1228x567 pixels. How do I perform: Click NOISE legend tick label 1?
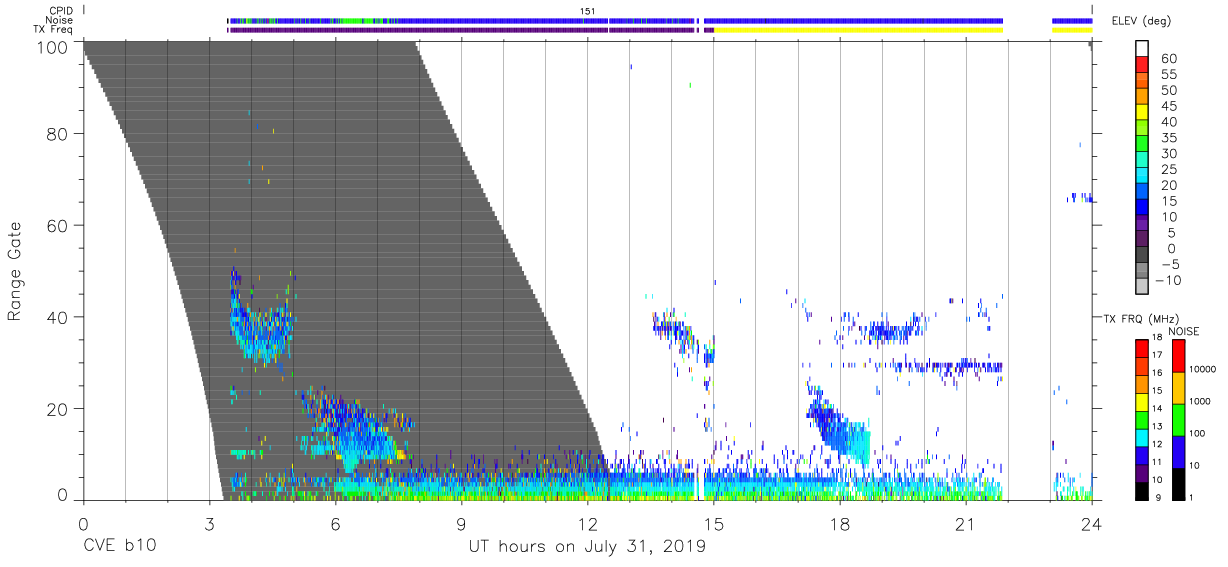pos(1193,497)
